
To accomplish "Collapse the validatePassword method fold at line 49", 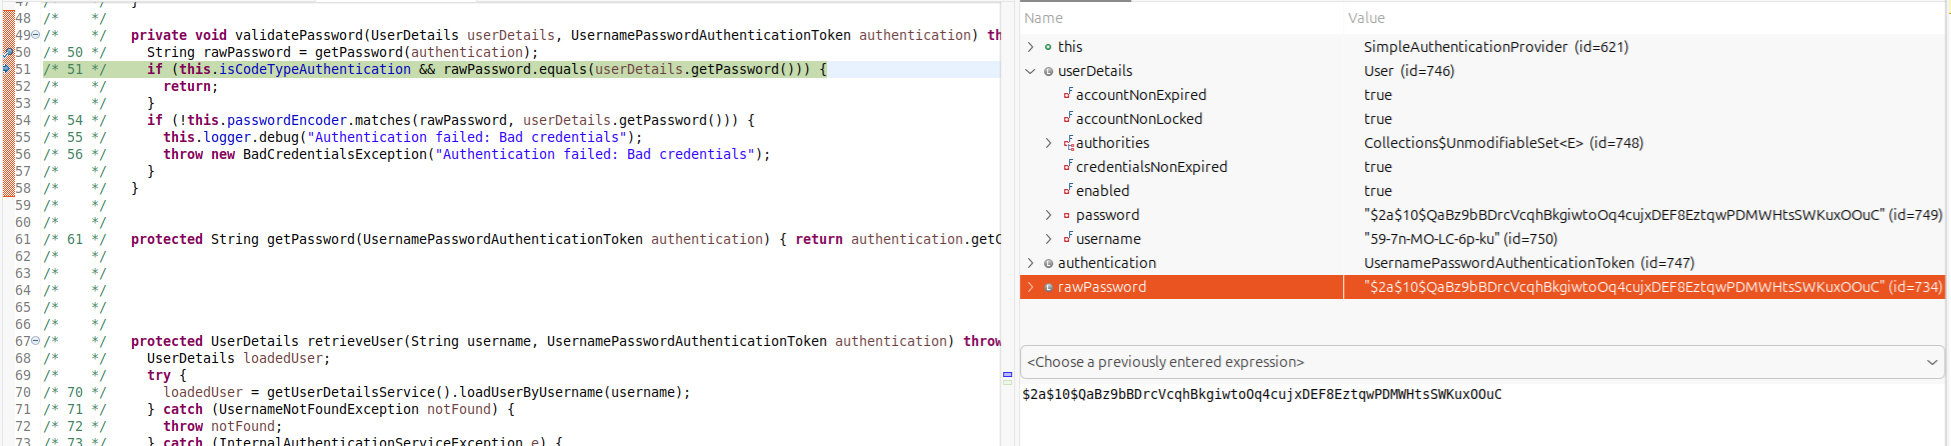I will click(36, 35).
